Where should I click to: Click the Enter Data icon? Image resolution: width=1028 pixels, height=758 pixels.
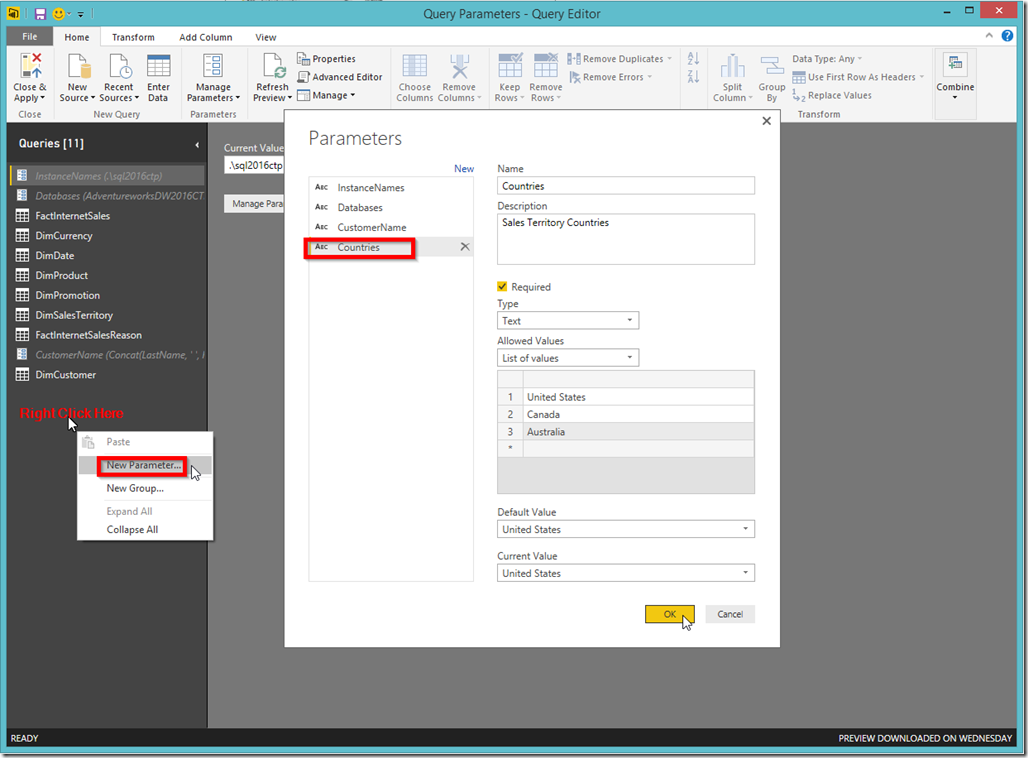[x=158, y=66]
